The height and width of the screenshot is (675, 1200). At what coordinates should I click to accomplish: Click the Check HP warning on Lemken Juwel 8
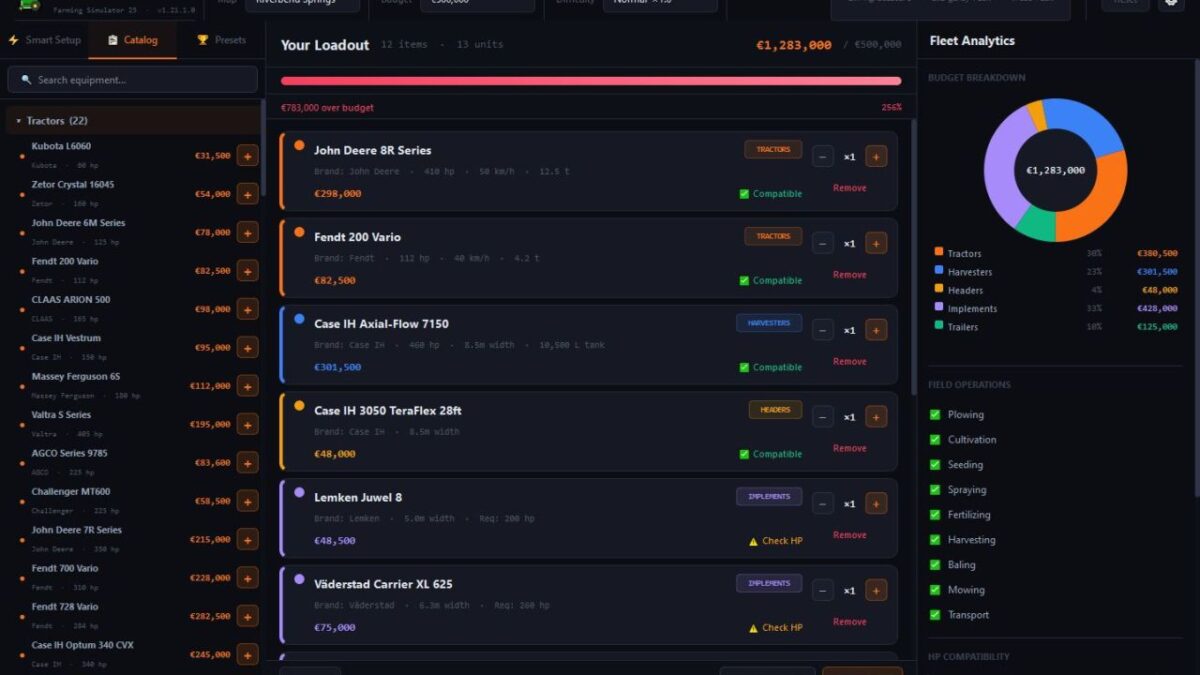click(776, 541)
